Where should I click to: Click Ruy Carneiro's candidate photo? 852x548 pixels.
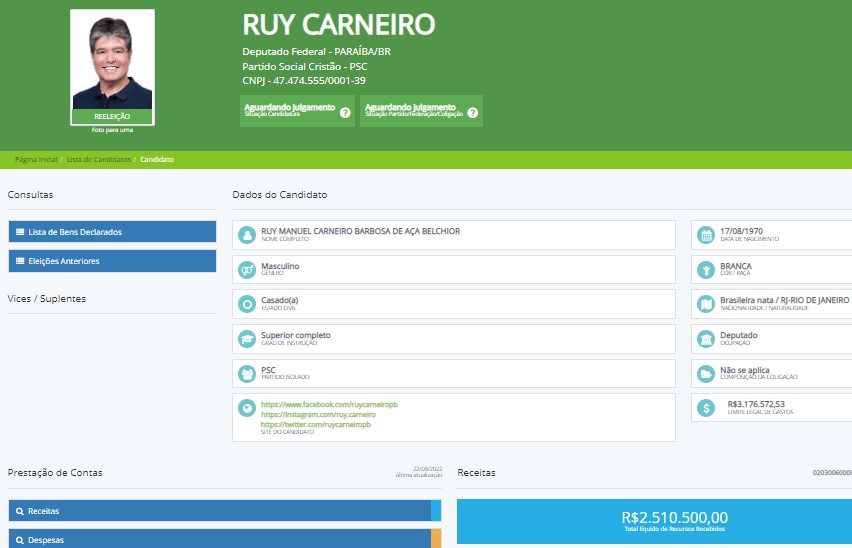click(112, 60)
